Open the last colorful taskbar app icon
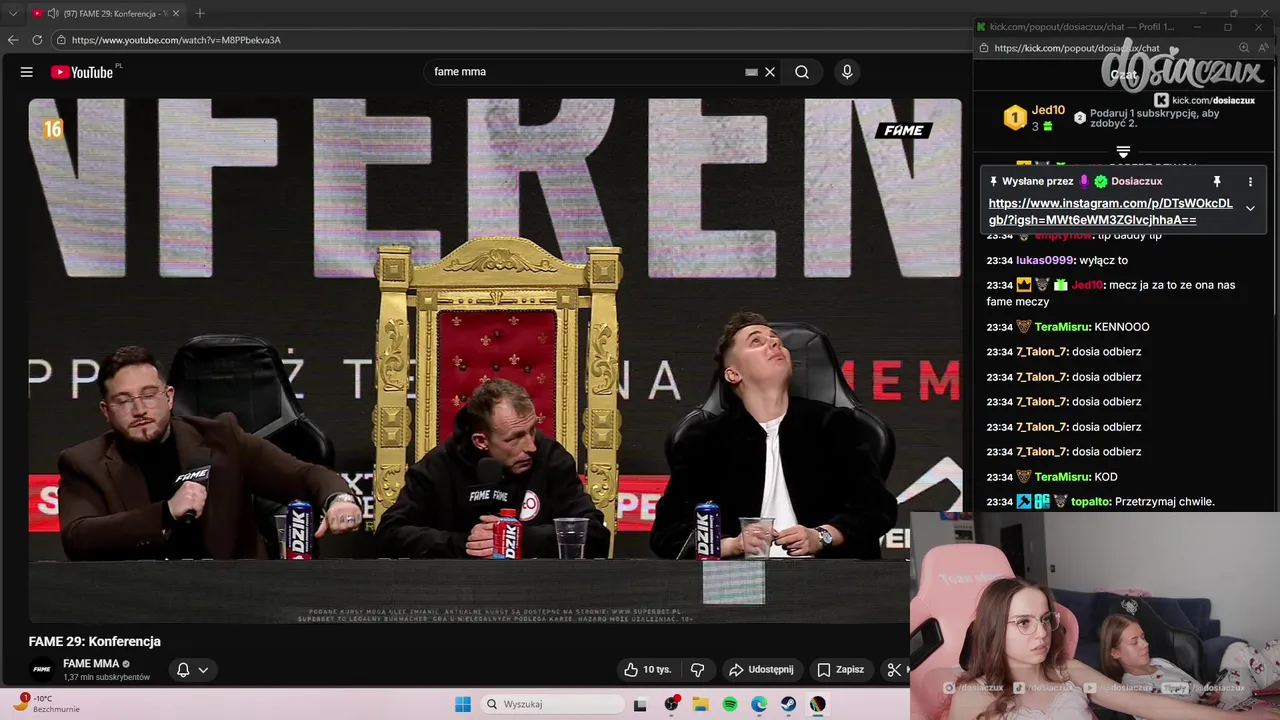The height and width of the screenshot is (720, 1280). click(x=818, y=704)
